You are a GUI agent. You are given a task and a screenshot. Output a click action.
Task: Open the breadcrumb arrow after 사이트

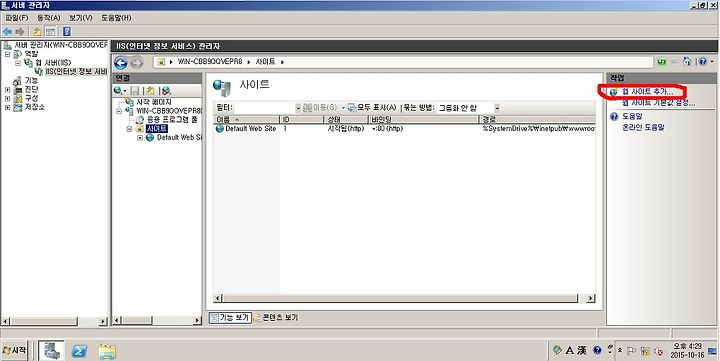pos(282,62)
